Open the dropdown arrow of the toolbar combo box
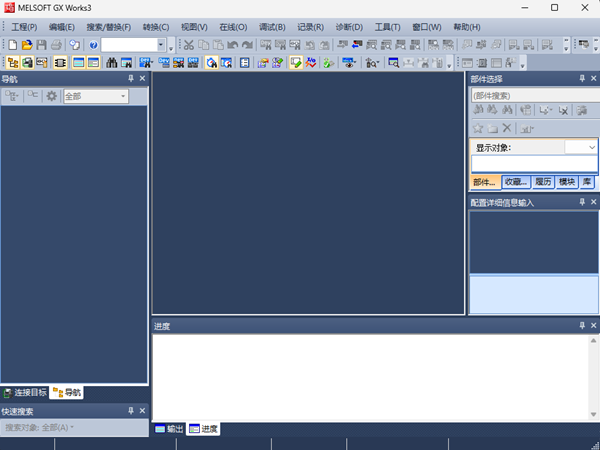600x450 pixels. (161, 45)
